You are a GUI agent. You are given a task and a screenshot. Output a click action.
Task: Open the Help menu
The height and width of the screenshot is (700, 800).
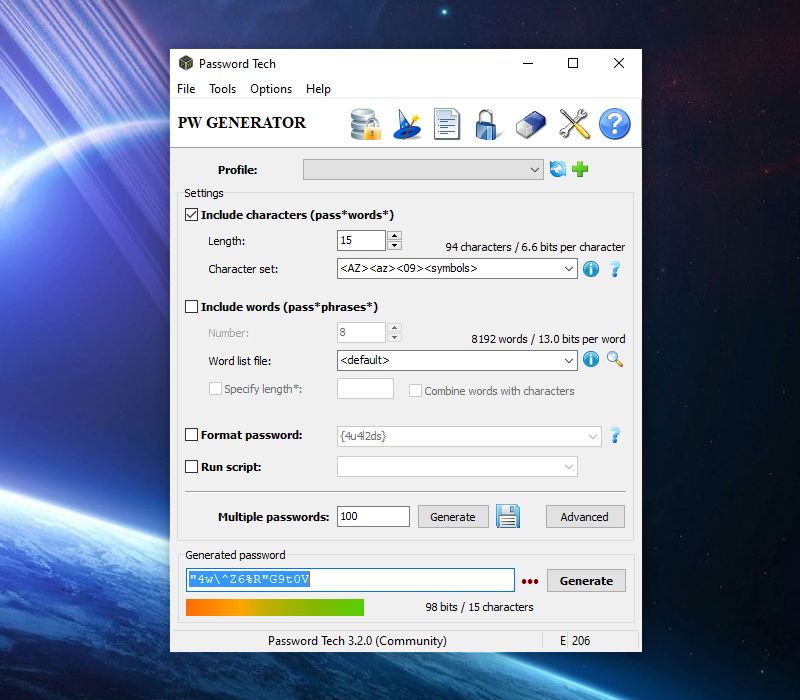(318, 89)
